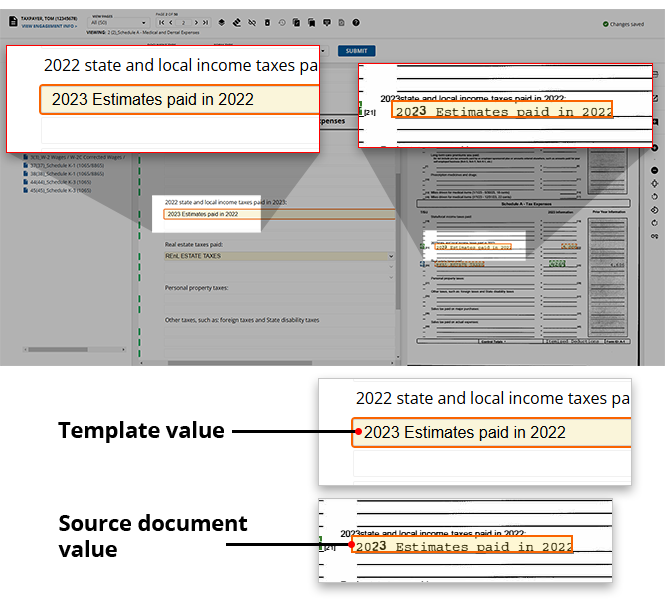The width and height of the screenshot is (665, 615).
Task: Click the blue SUBMIT button
Action: click(356, 51)
